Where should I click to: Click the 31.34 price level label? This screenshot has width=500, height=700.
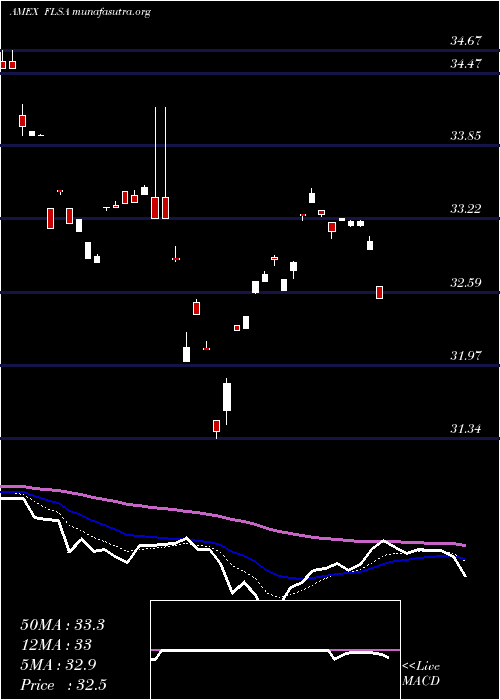click(x=466, y=429)
